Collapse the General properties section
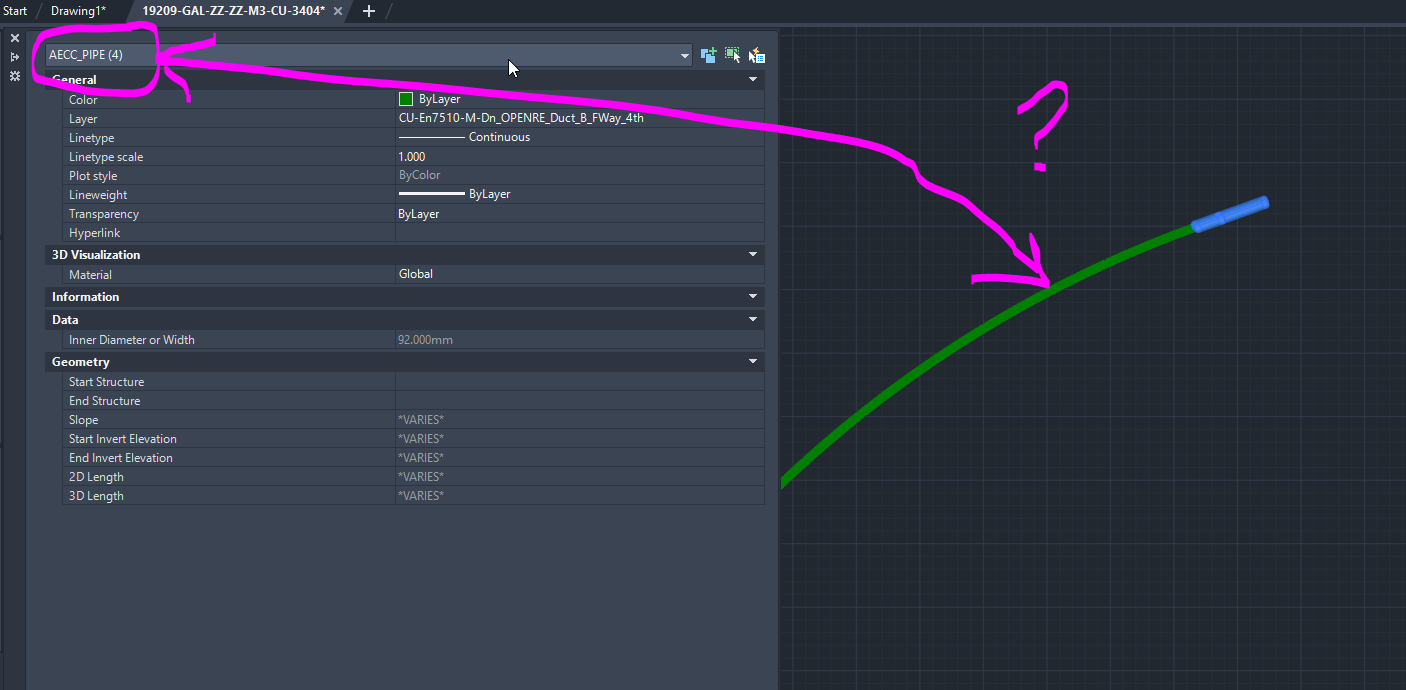The image size is (1406, 690). click(x=752, y=79)
